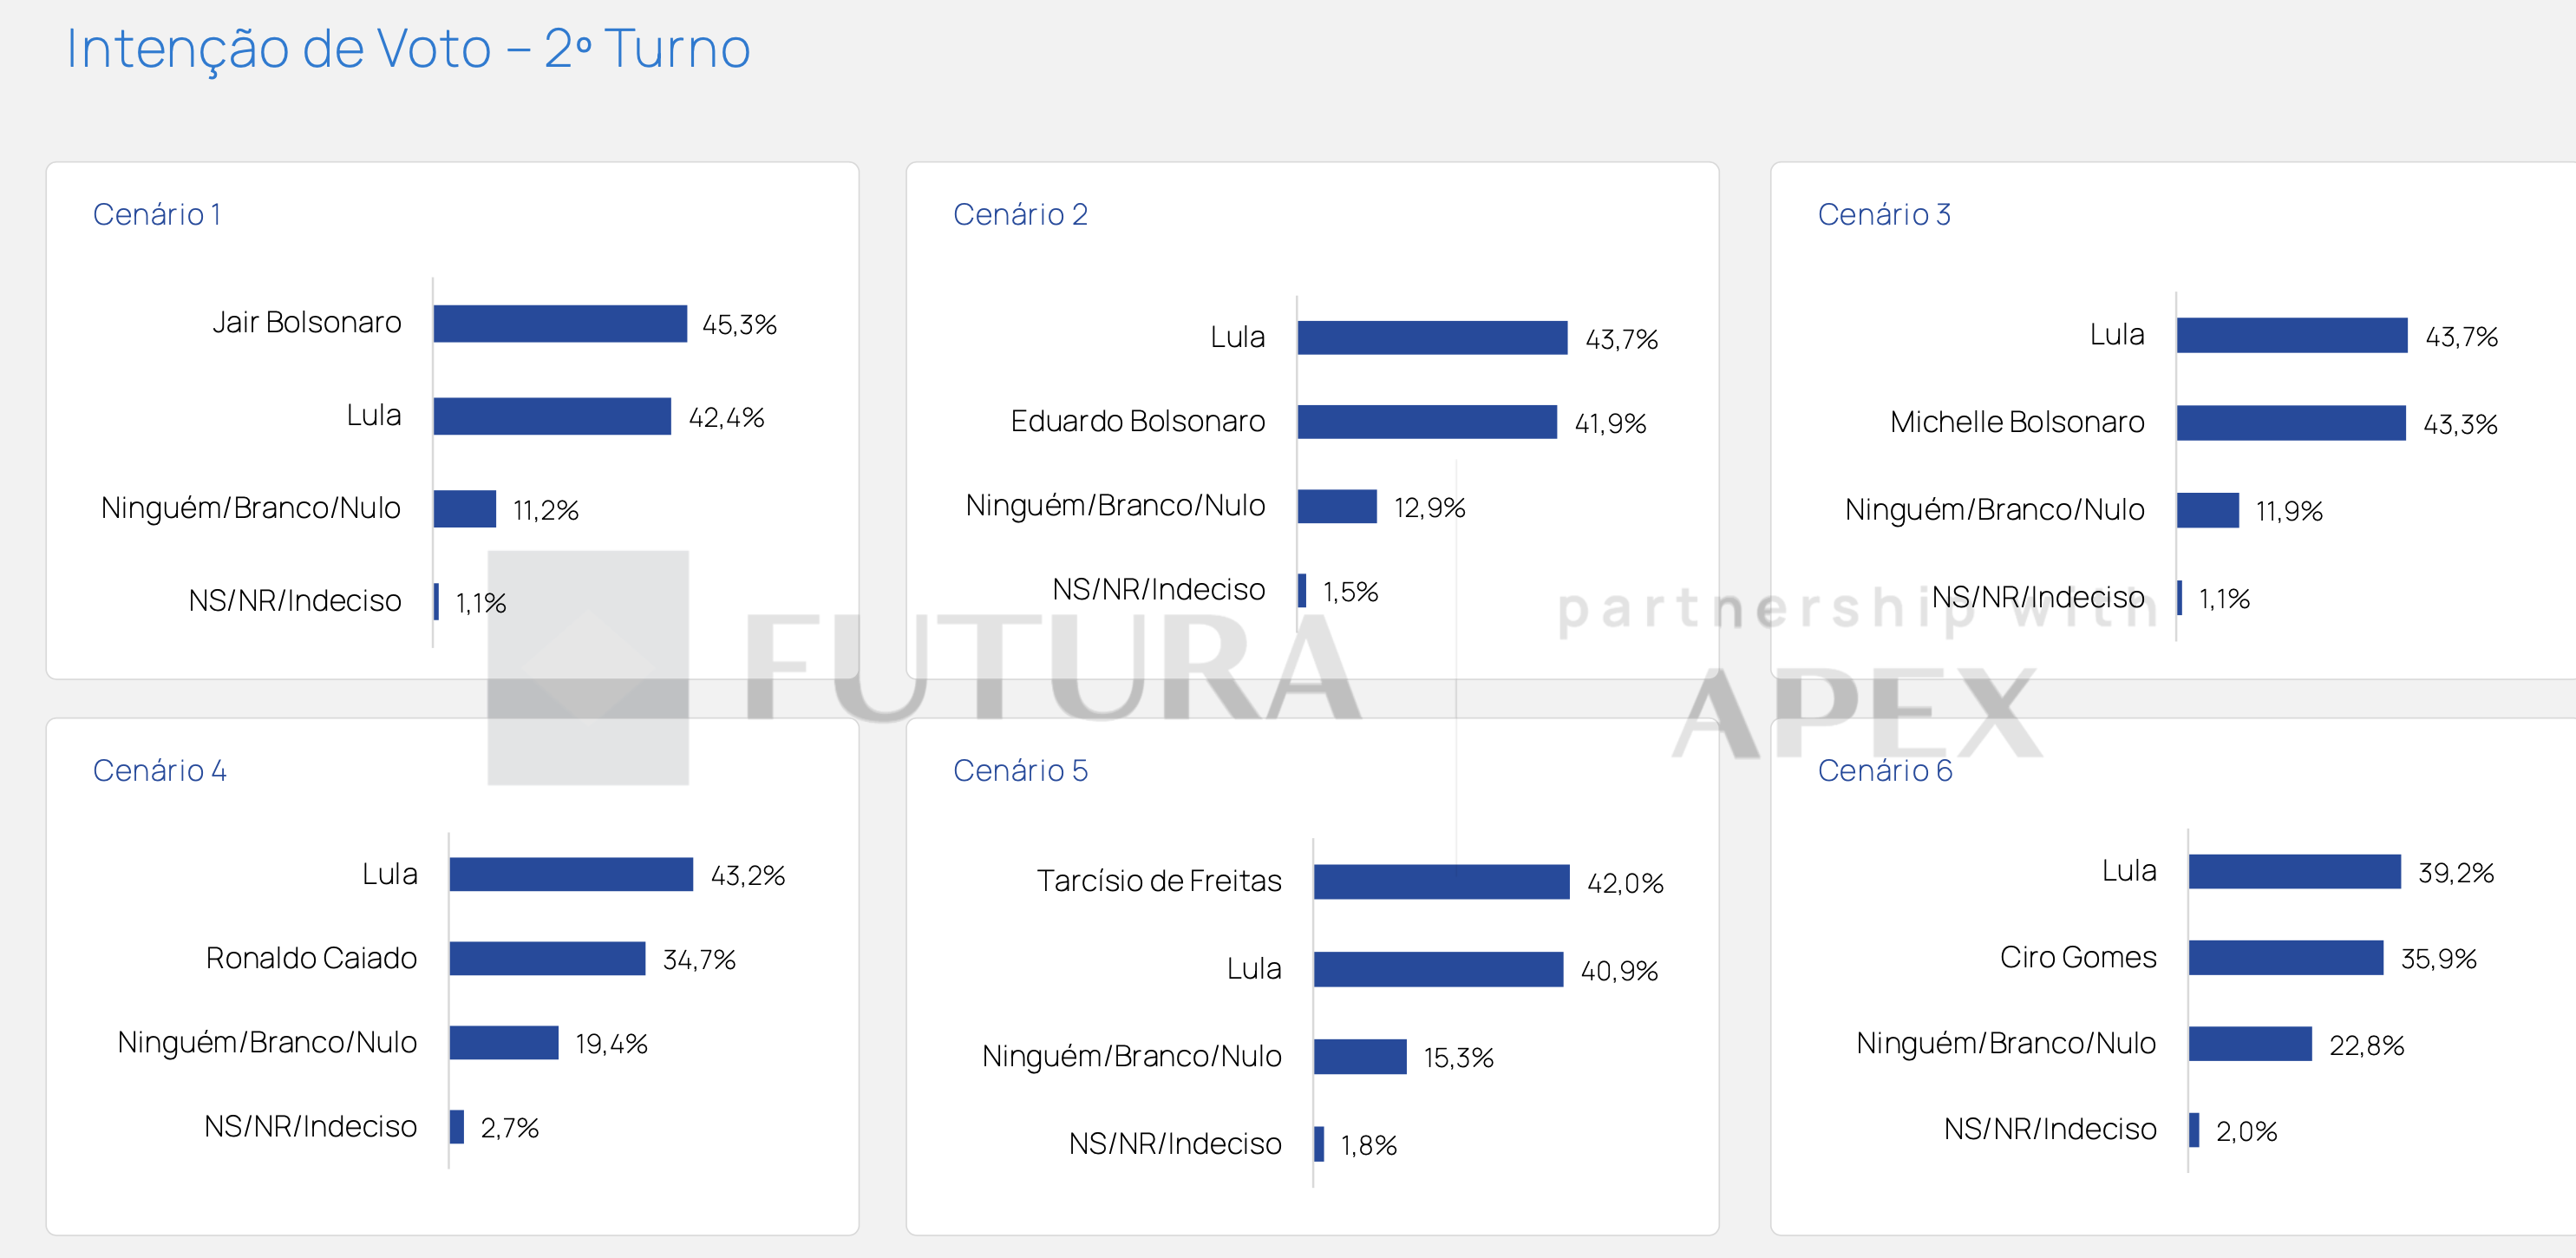Select the Tarcísio de Freitas bar
Screen dimensions: 2576x1258
[x=1441, y=882]
